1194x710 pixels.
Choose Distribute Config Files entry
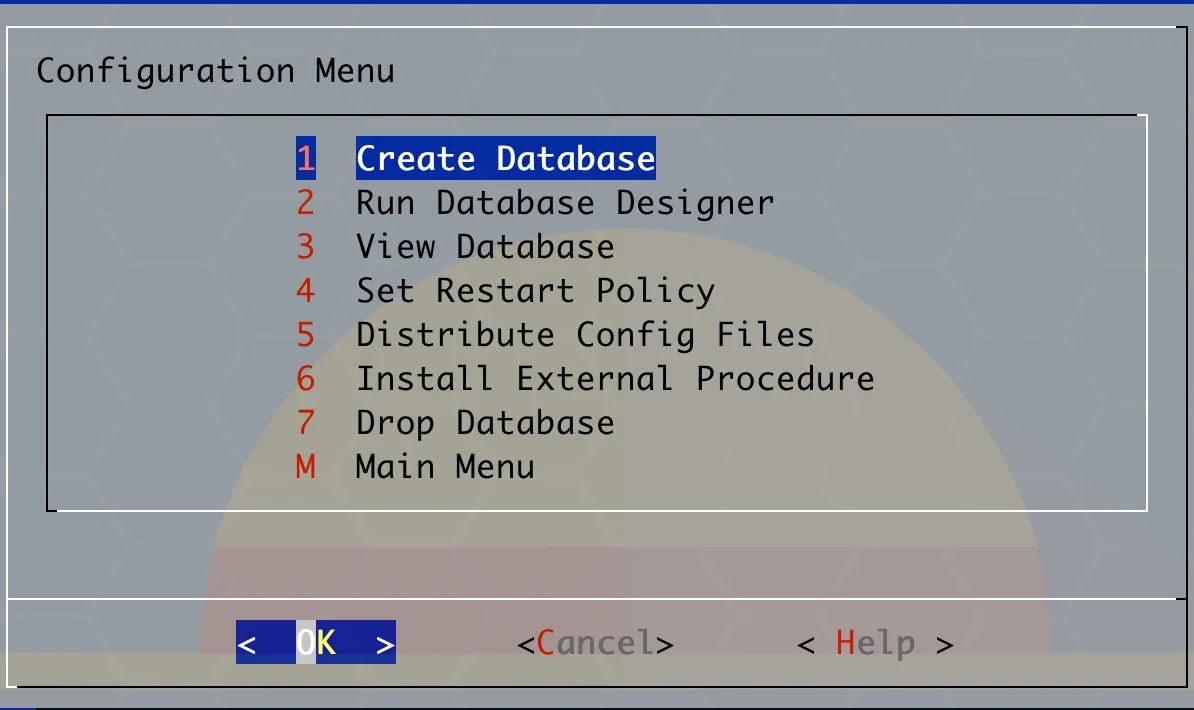pos(585,335)
